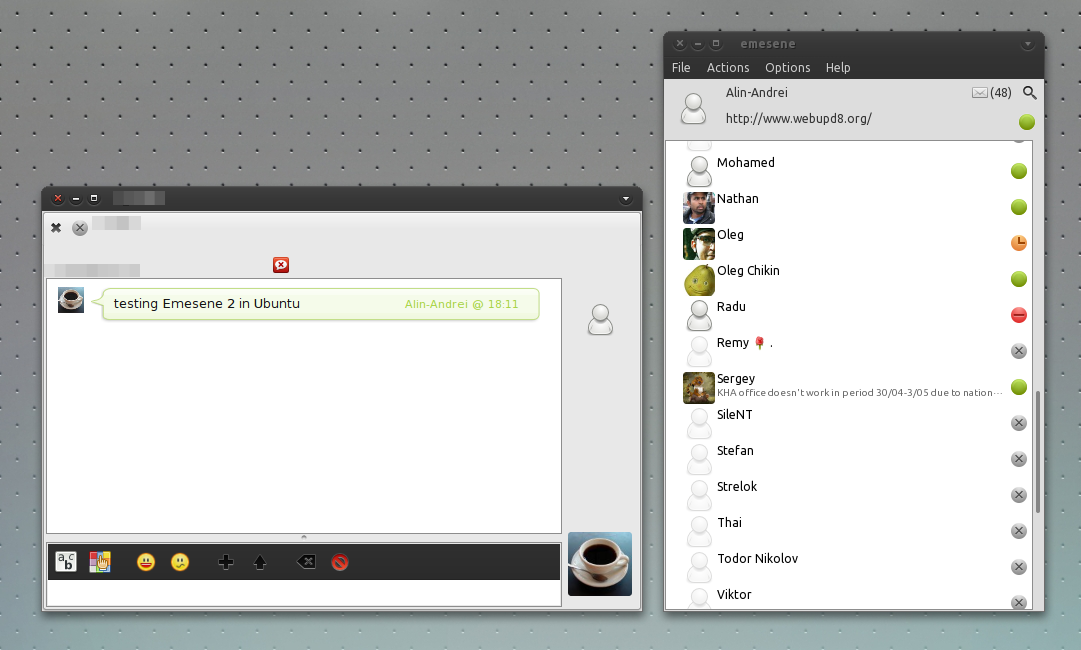This screenshot has height=650, width=1081.
Task: Click the contact list vertical scrollbar
Action: pyautogui.click(x=1038, y=451)
